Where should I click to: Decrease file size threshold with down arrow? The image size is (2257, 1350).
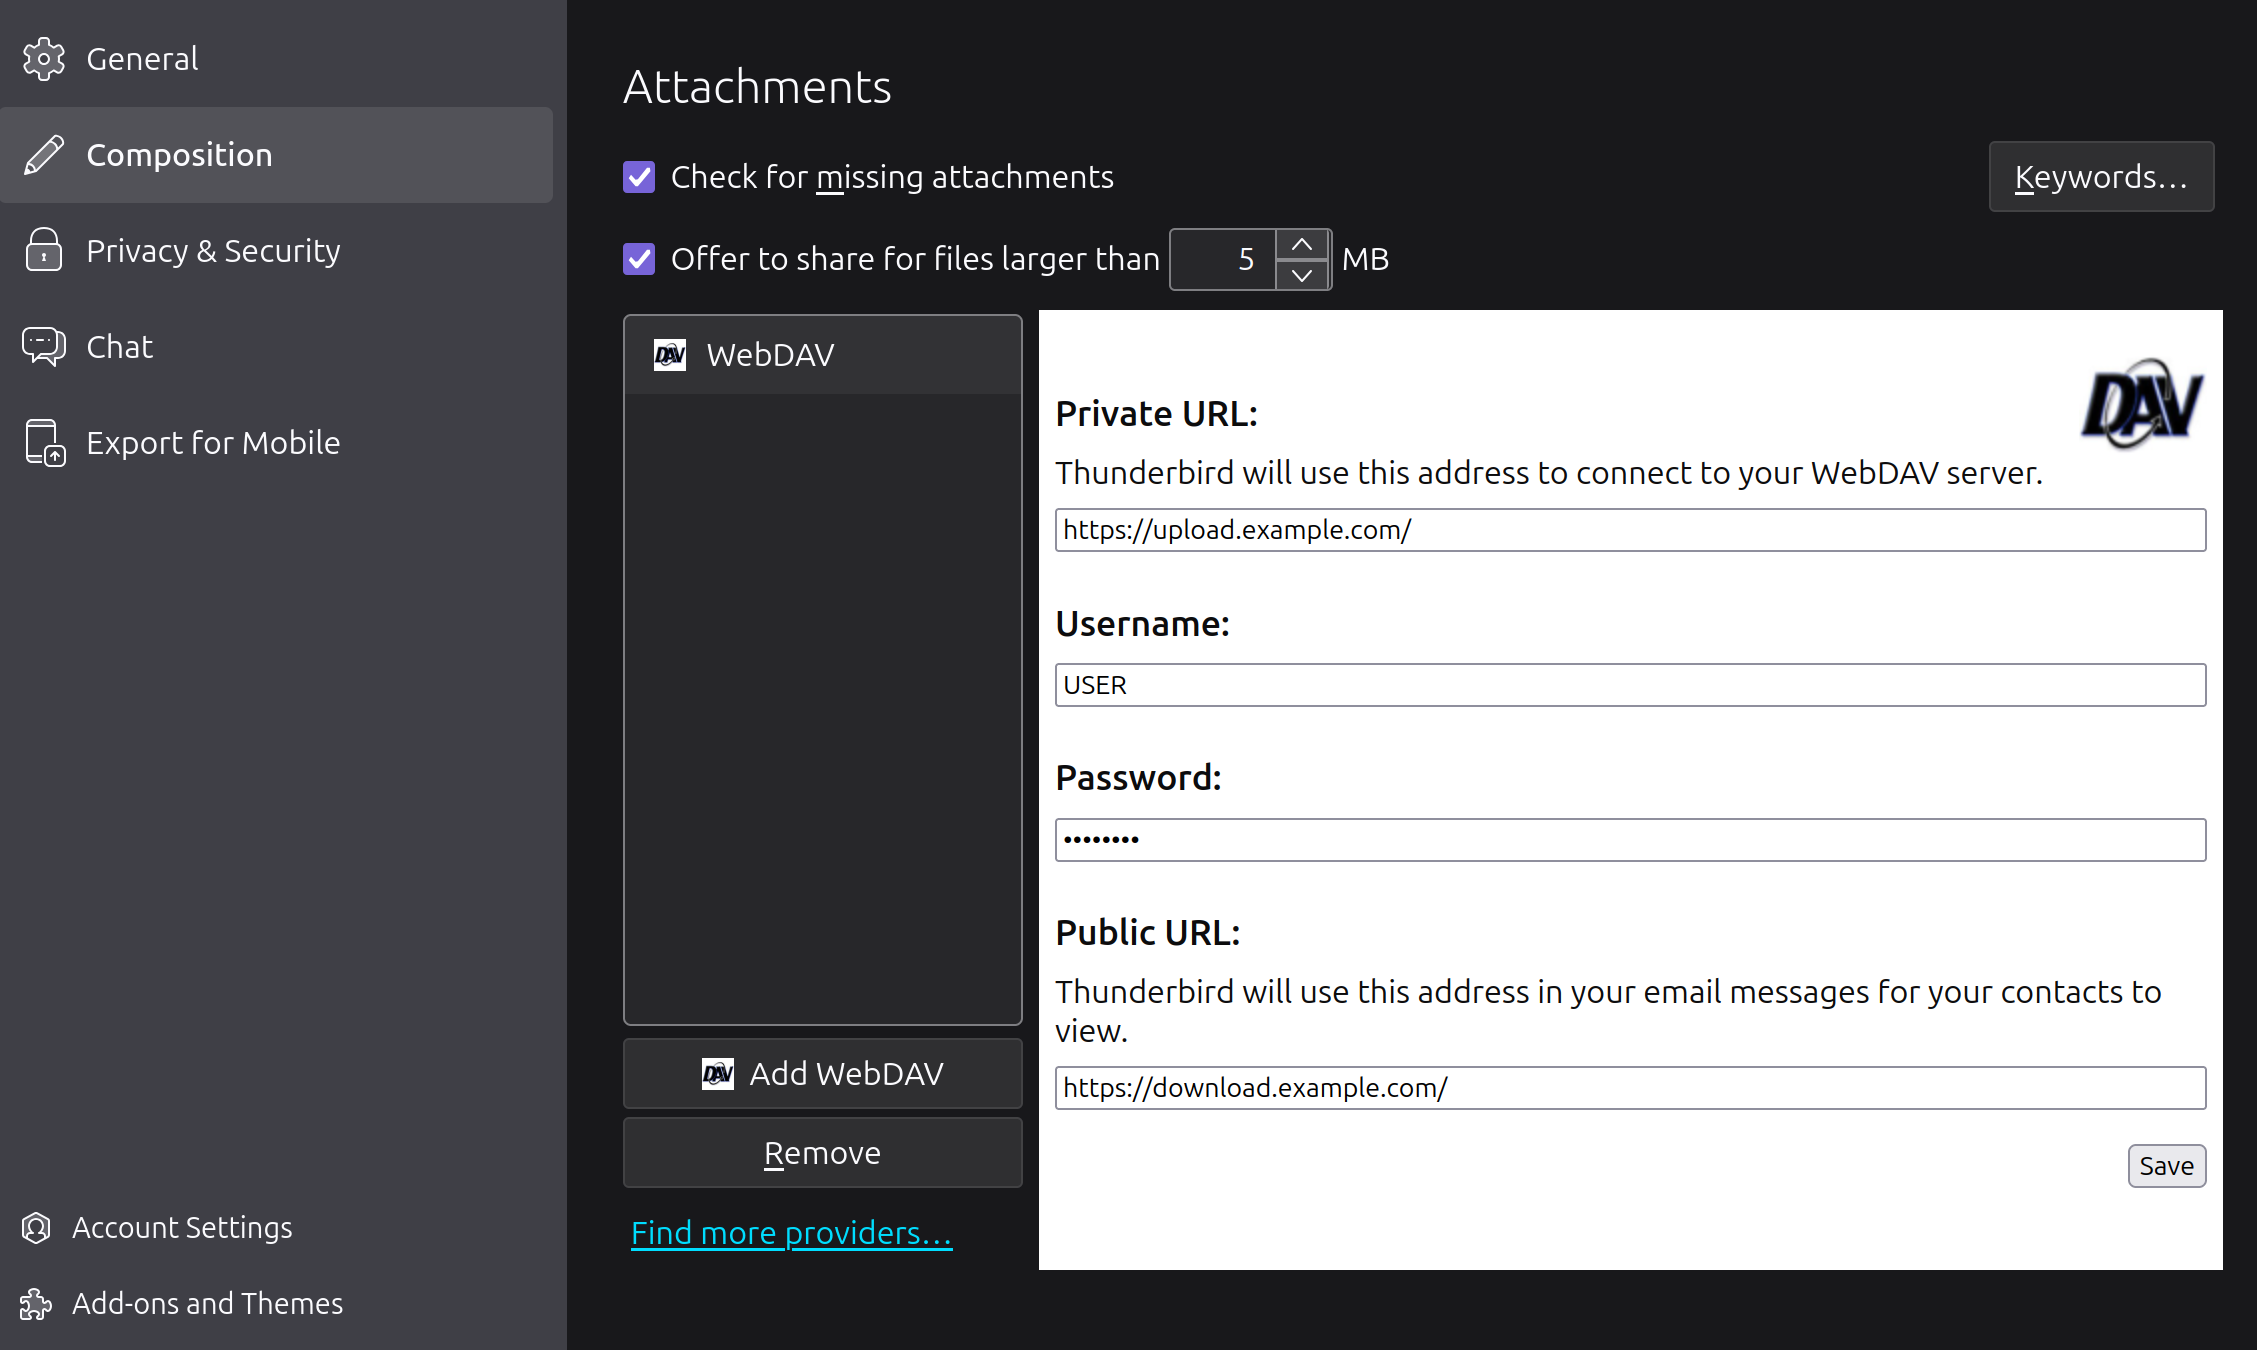click(1302, 275)
